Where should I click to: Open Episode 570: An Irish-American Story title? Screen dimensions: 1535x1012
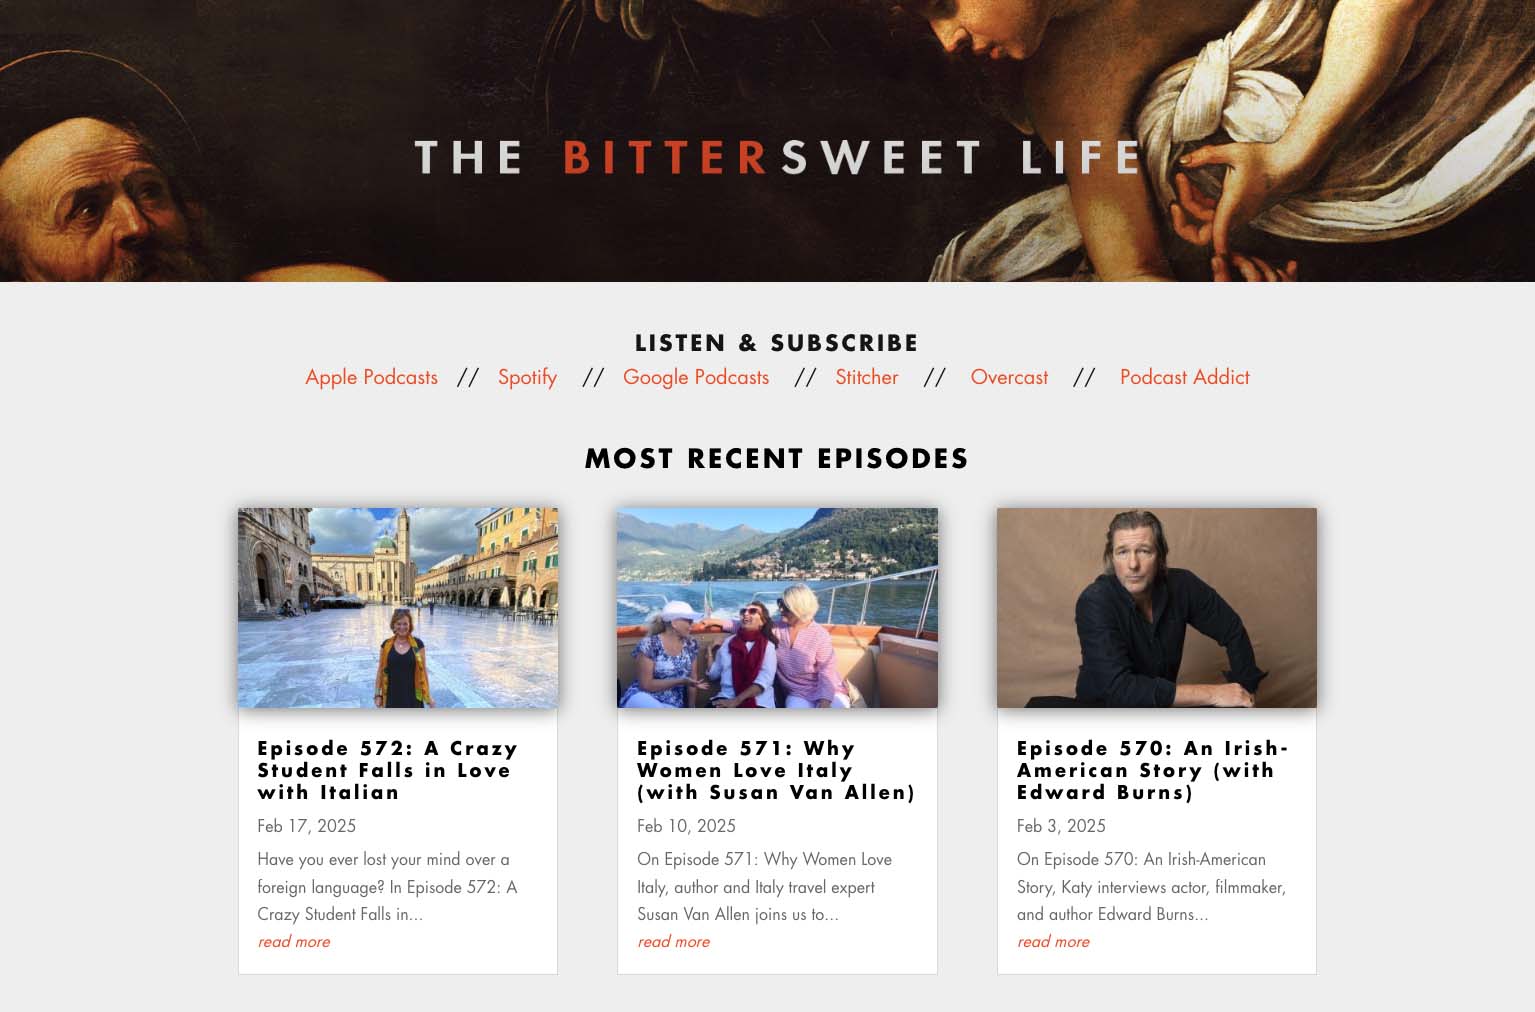(1152, 770)
